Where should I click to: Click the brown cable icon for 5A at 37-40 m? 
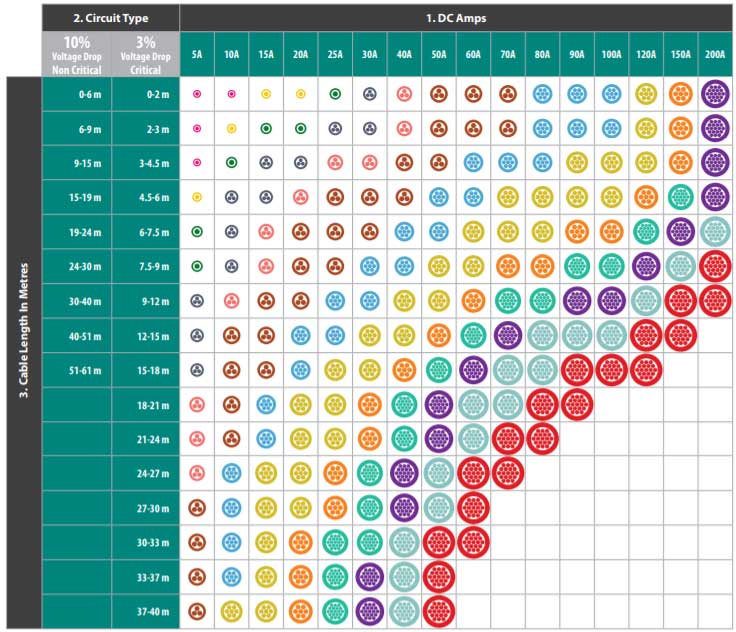click(197, 611)
